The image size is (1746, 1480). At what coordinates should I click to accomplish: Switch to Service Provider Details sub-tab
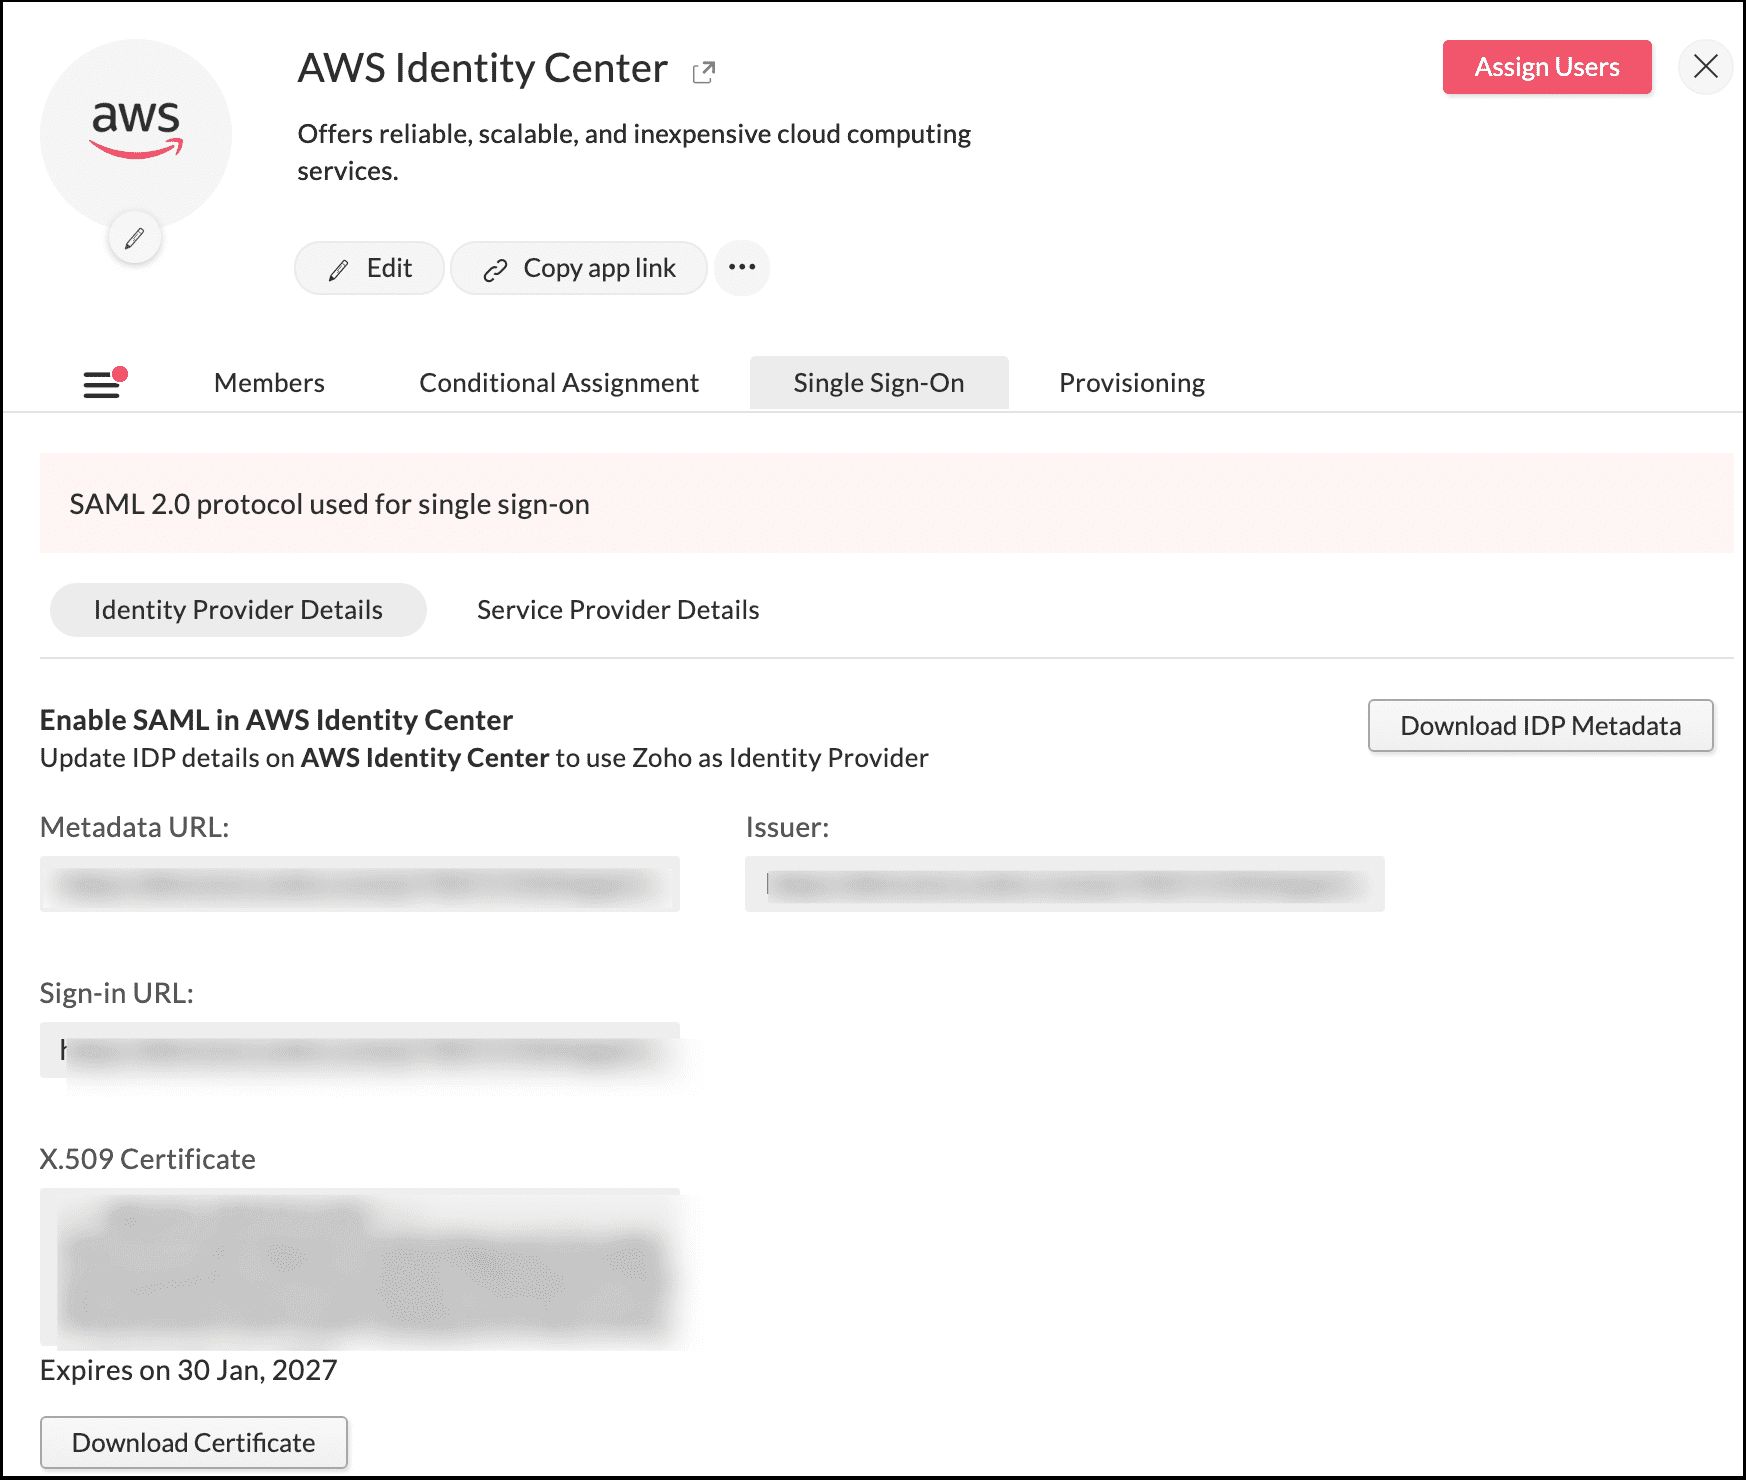[x=618, y=610]
